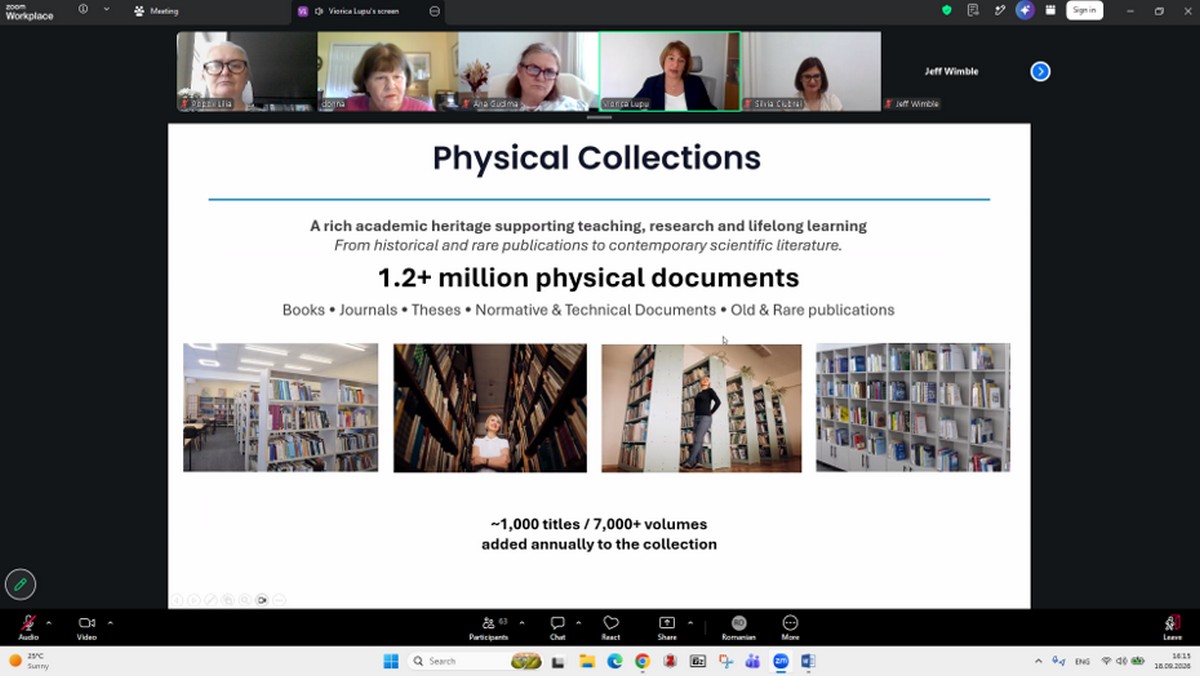1200x676 pixels.
Task: Open Microsoft Edge from taskbar
Action: point(614,661)
